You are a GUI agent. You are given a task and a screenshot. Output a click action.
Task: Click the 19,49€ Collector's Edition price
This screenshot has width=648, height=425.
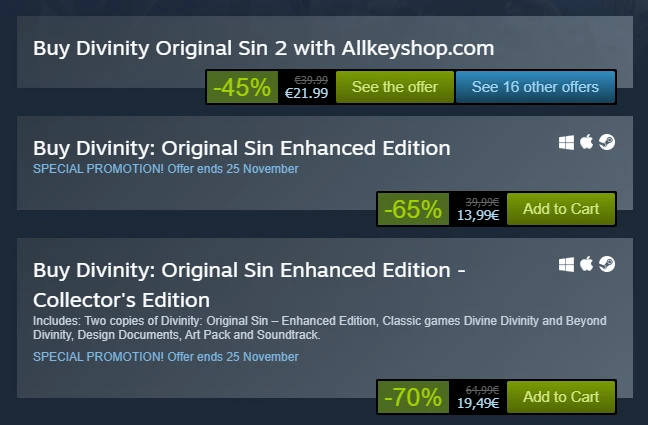[x=478, y=403]
